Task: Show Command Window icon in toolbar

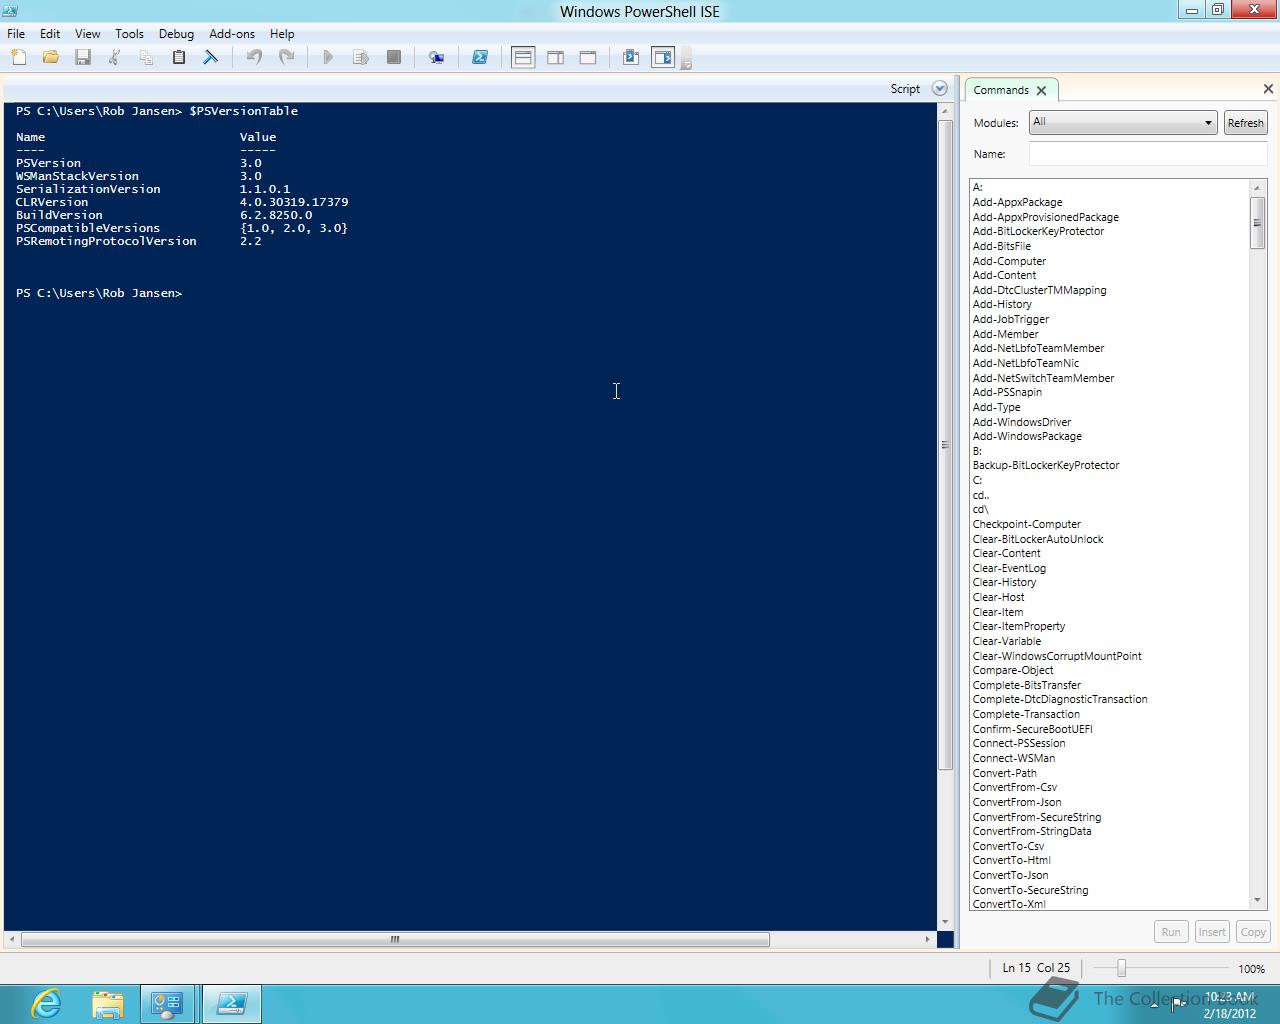Action: coord(631,58)
